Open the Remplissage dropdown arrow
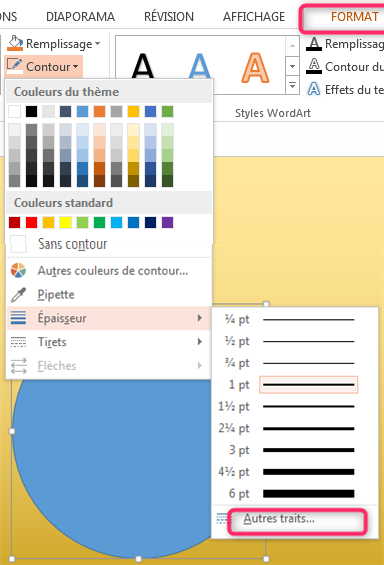Viewport: 384px width, 565px height. click(x=97, y=44)
